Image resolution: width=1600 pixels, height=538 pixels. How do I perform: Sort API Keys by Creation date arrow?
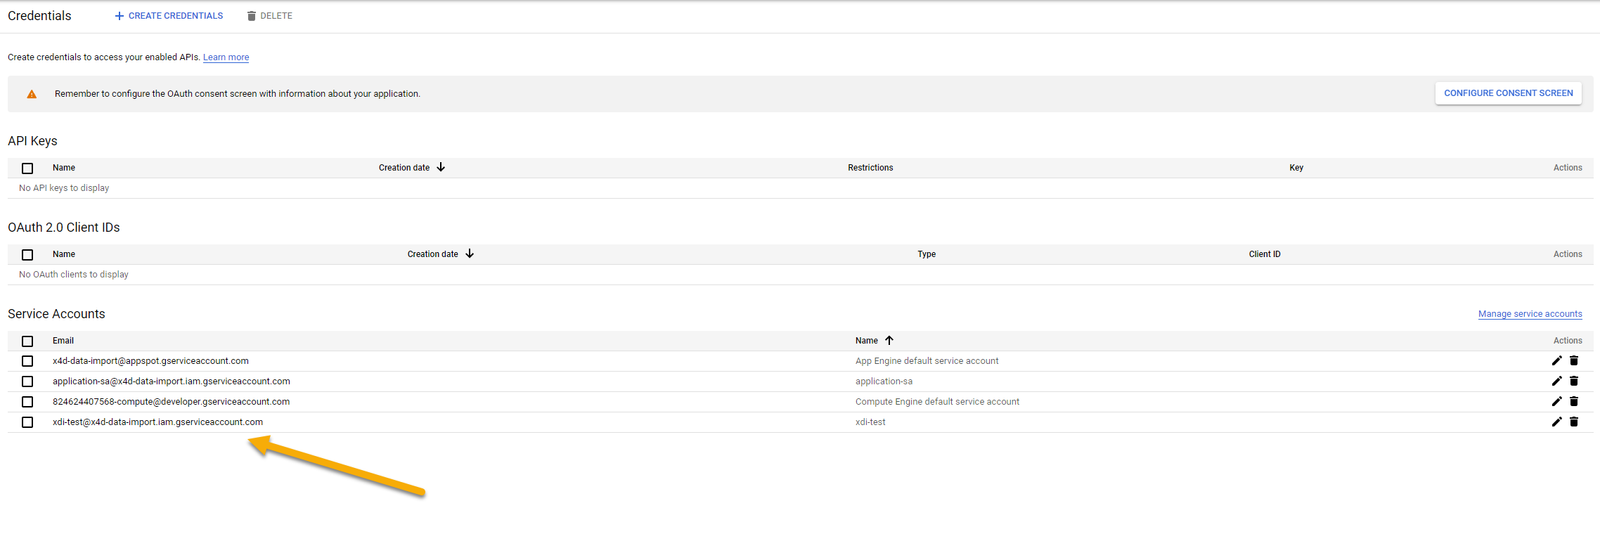441,168
